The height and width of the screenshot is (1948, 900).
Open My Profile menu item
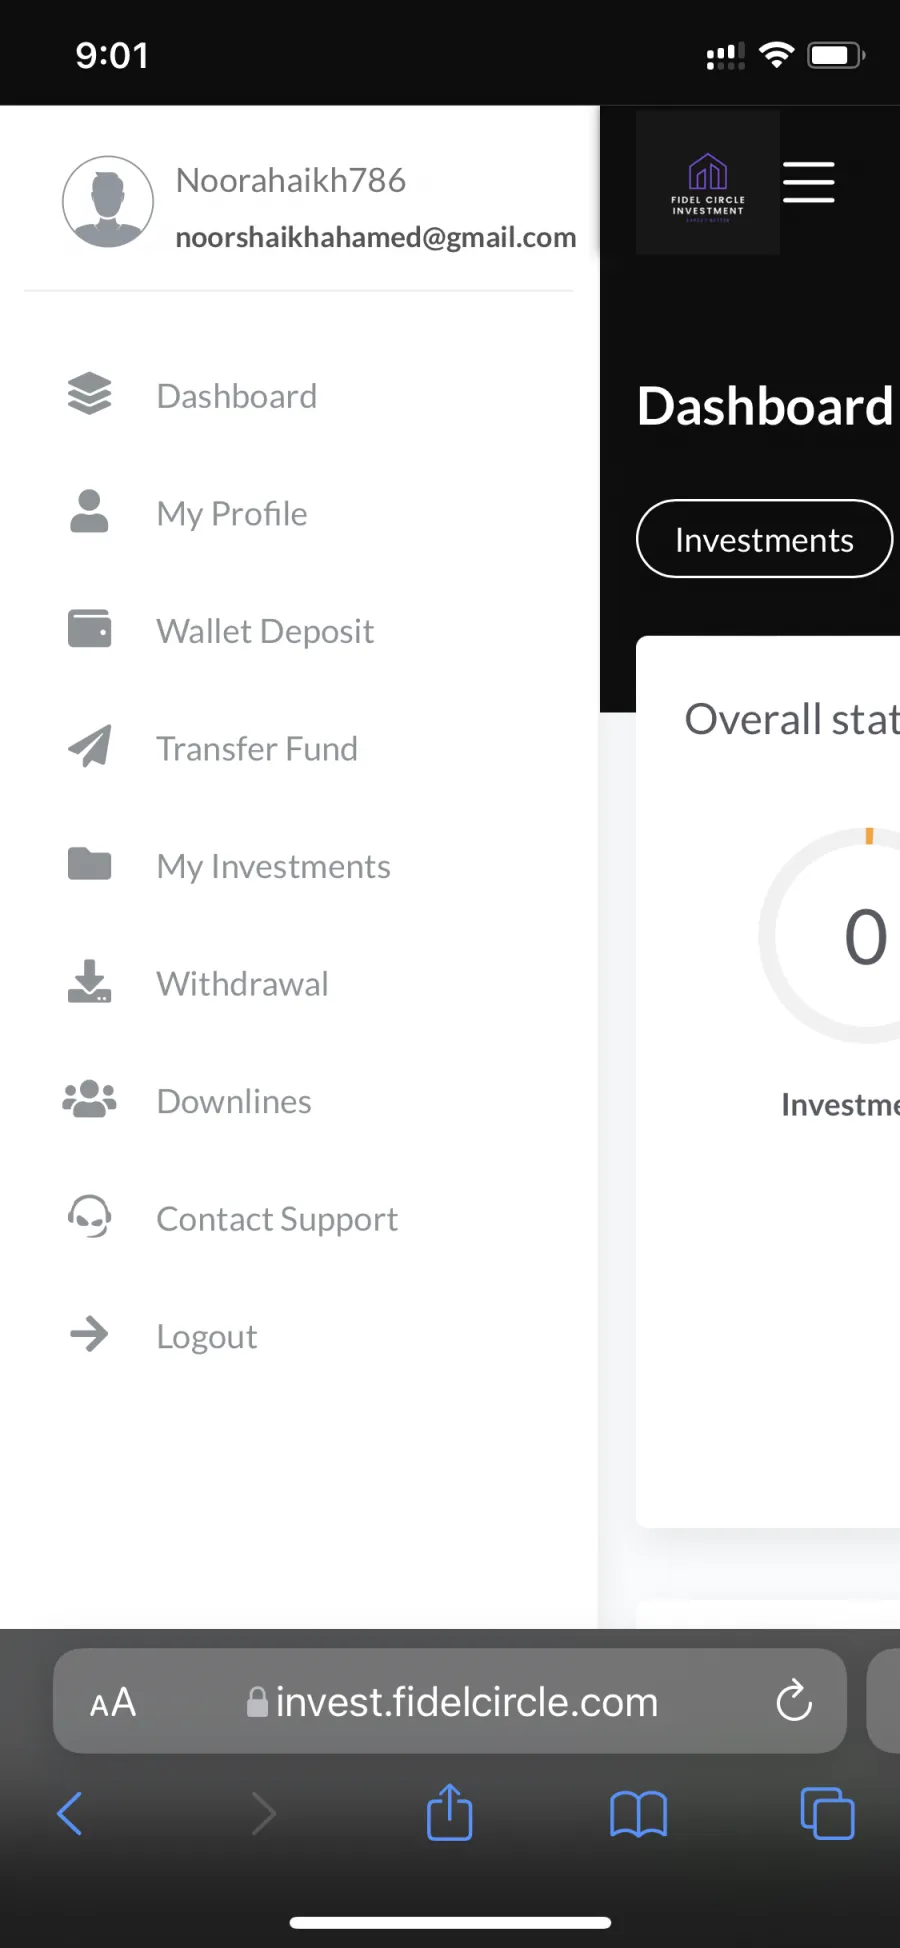[x=231, y=513]
